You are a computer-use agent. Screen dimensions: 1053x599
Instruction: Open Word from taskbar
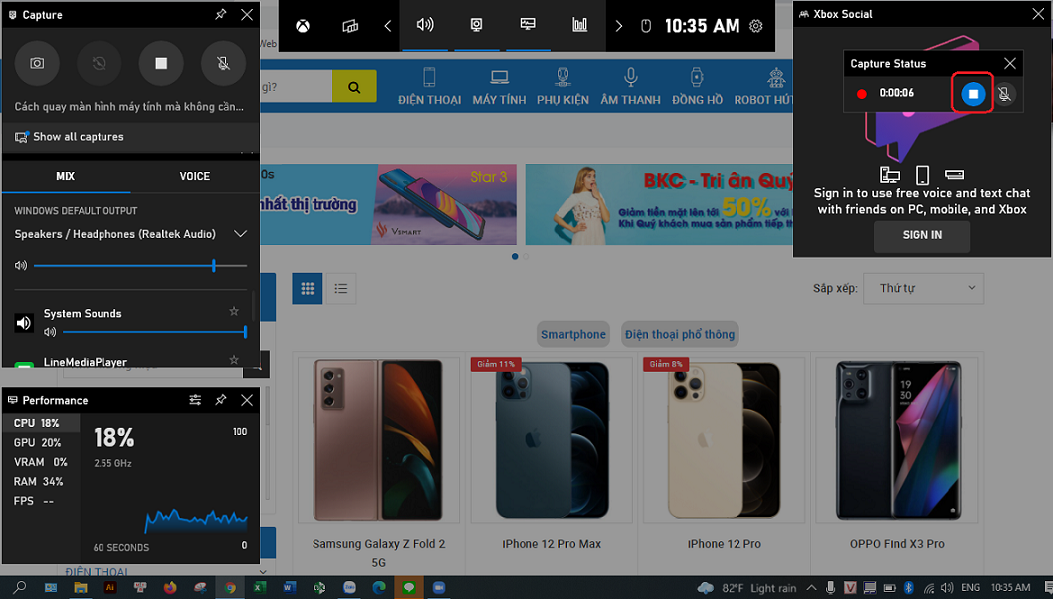(x=289, y=588)
